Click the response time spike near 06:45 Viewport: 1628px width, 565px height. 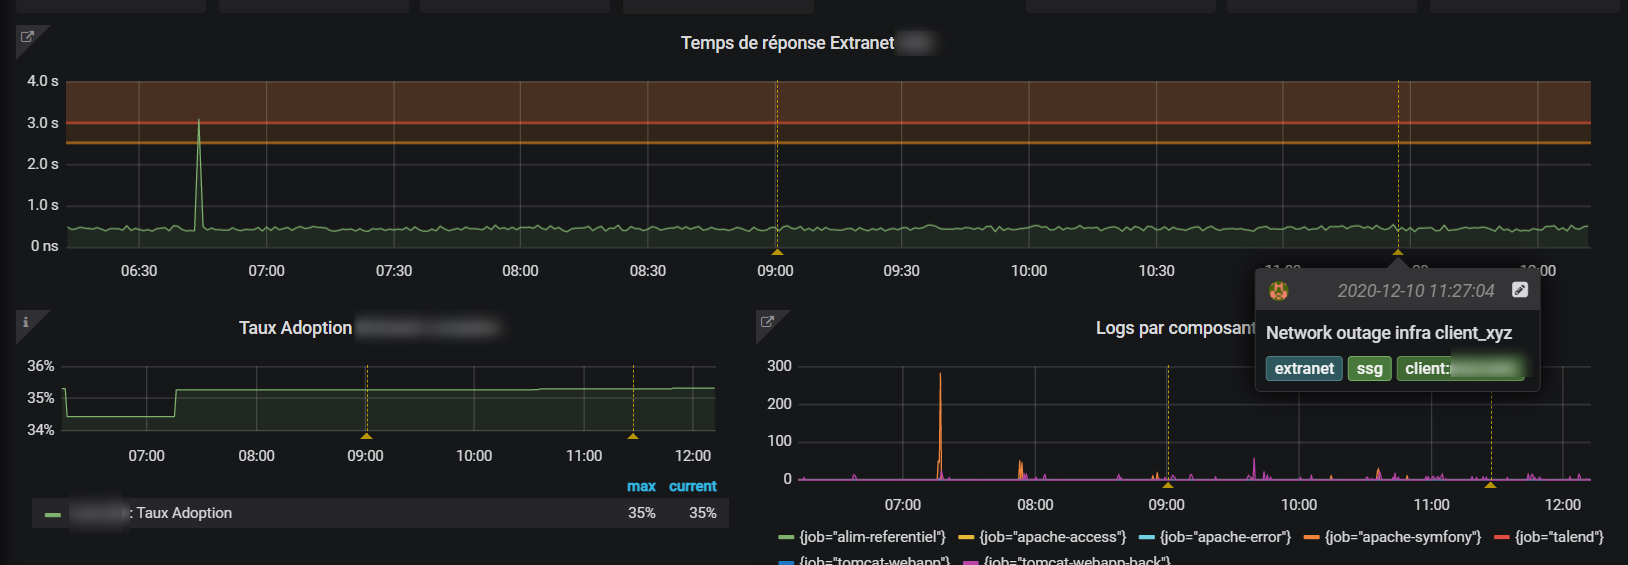click(x=199, y=175)
